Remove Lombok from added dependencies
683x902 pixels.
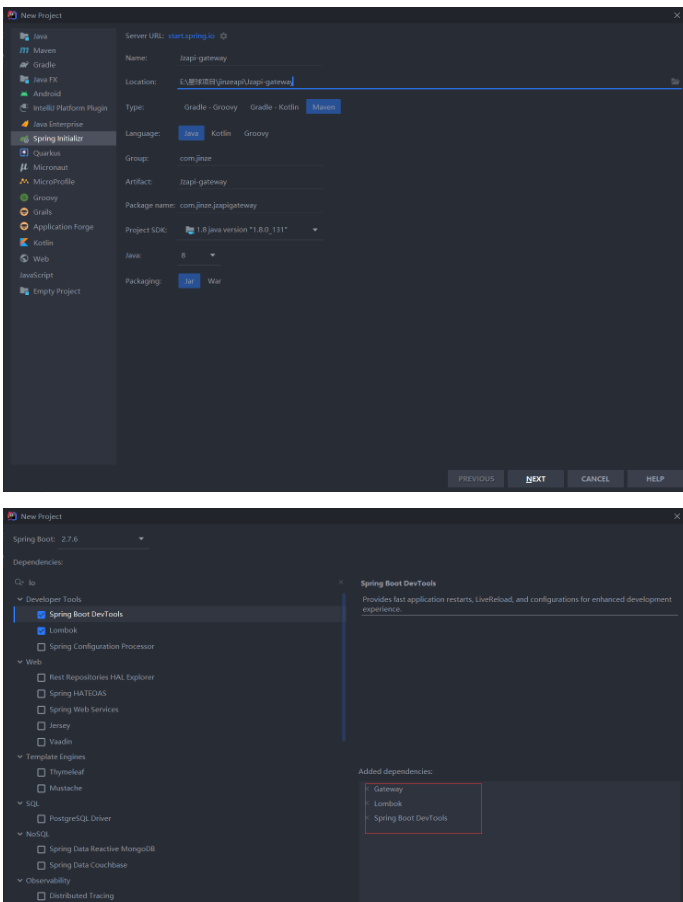(x=367, y=804)
